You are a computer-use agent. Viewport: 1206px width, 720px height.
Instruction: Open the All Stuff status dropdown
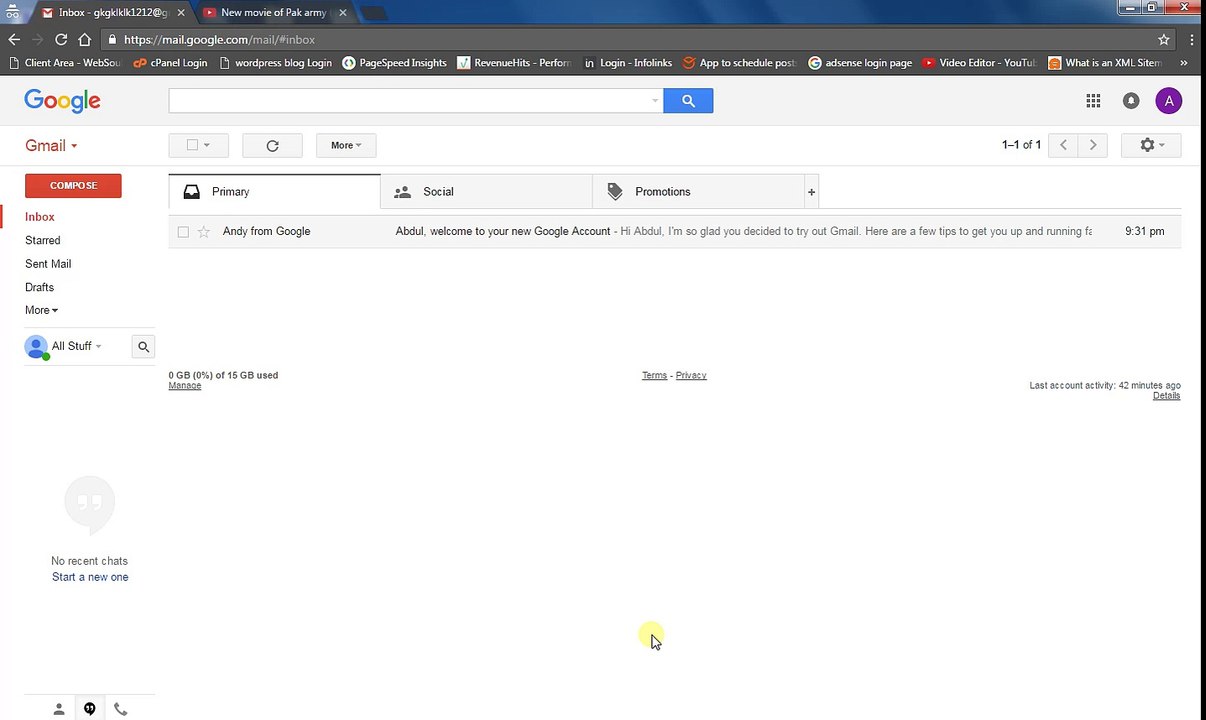pos(76,346)
